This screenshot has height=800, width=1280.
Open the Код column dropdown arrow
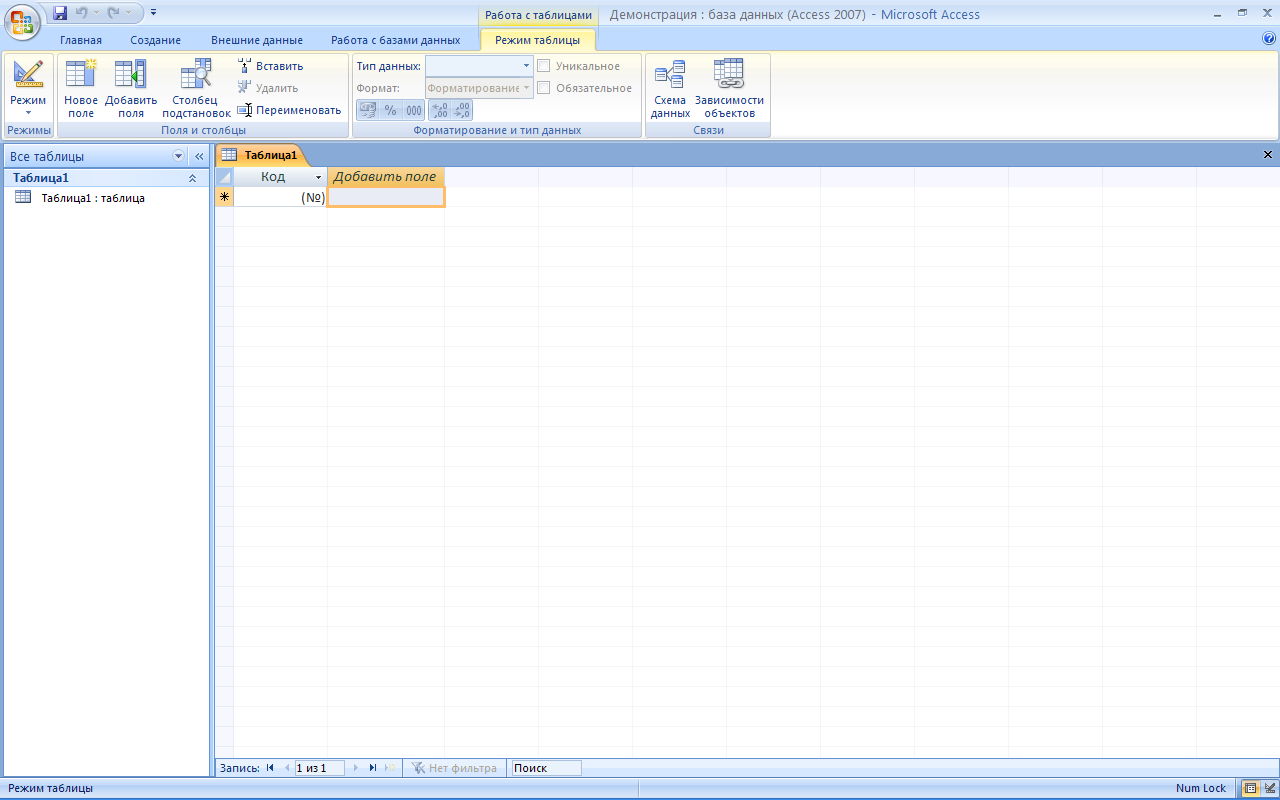tap(319, 177)
